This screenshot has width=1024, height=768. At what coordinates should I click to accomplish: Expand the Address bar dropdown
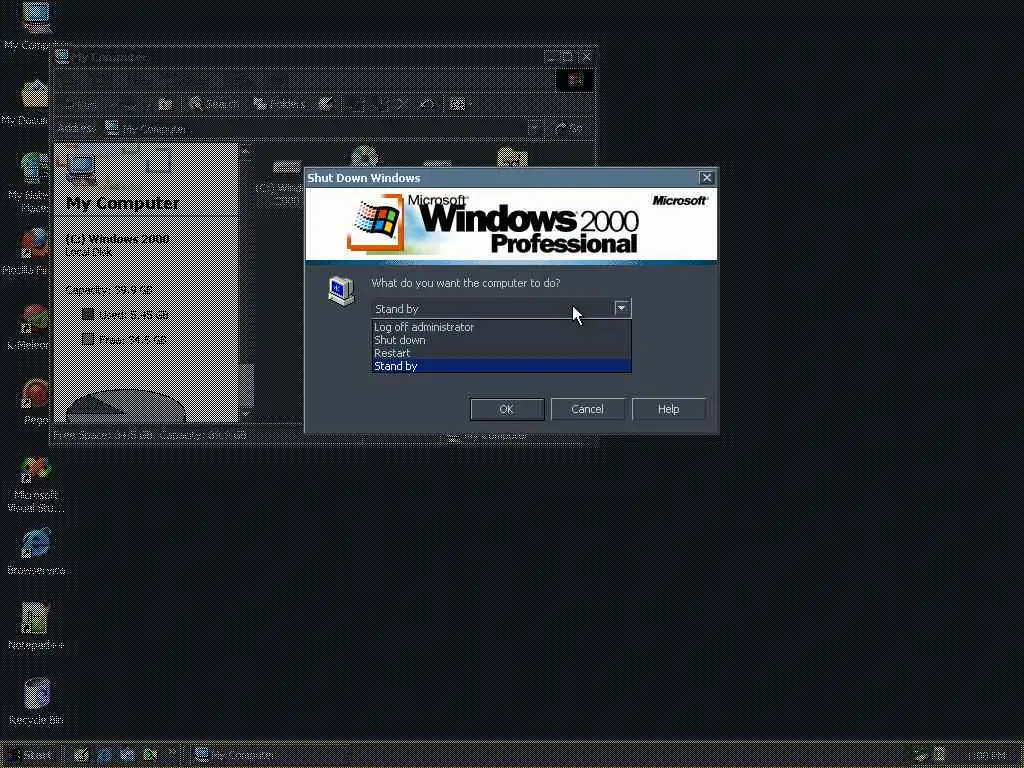535,128
